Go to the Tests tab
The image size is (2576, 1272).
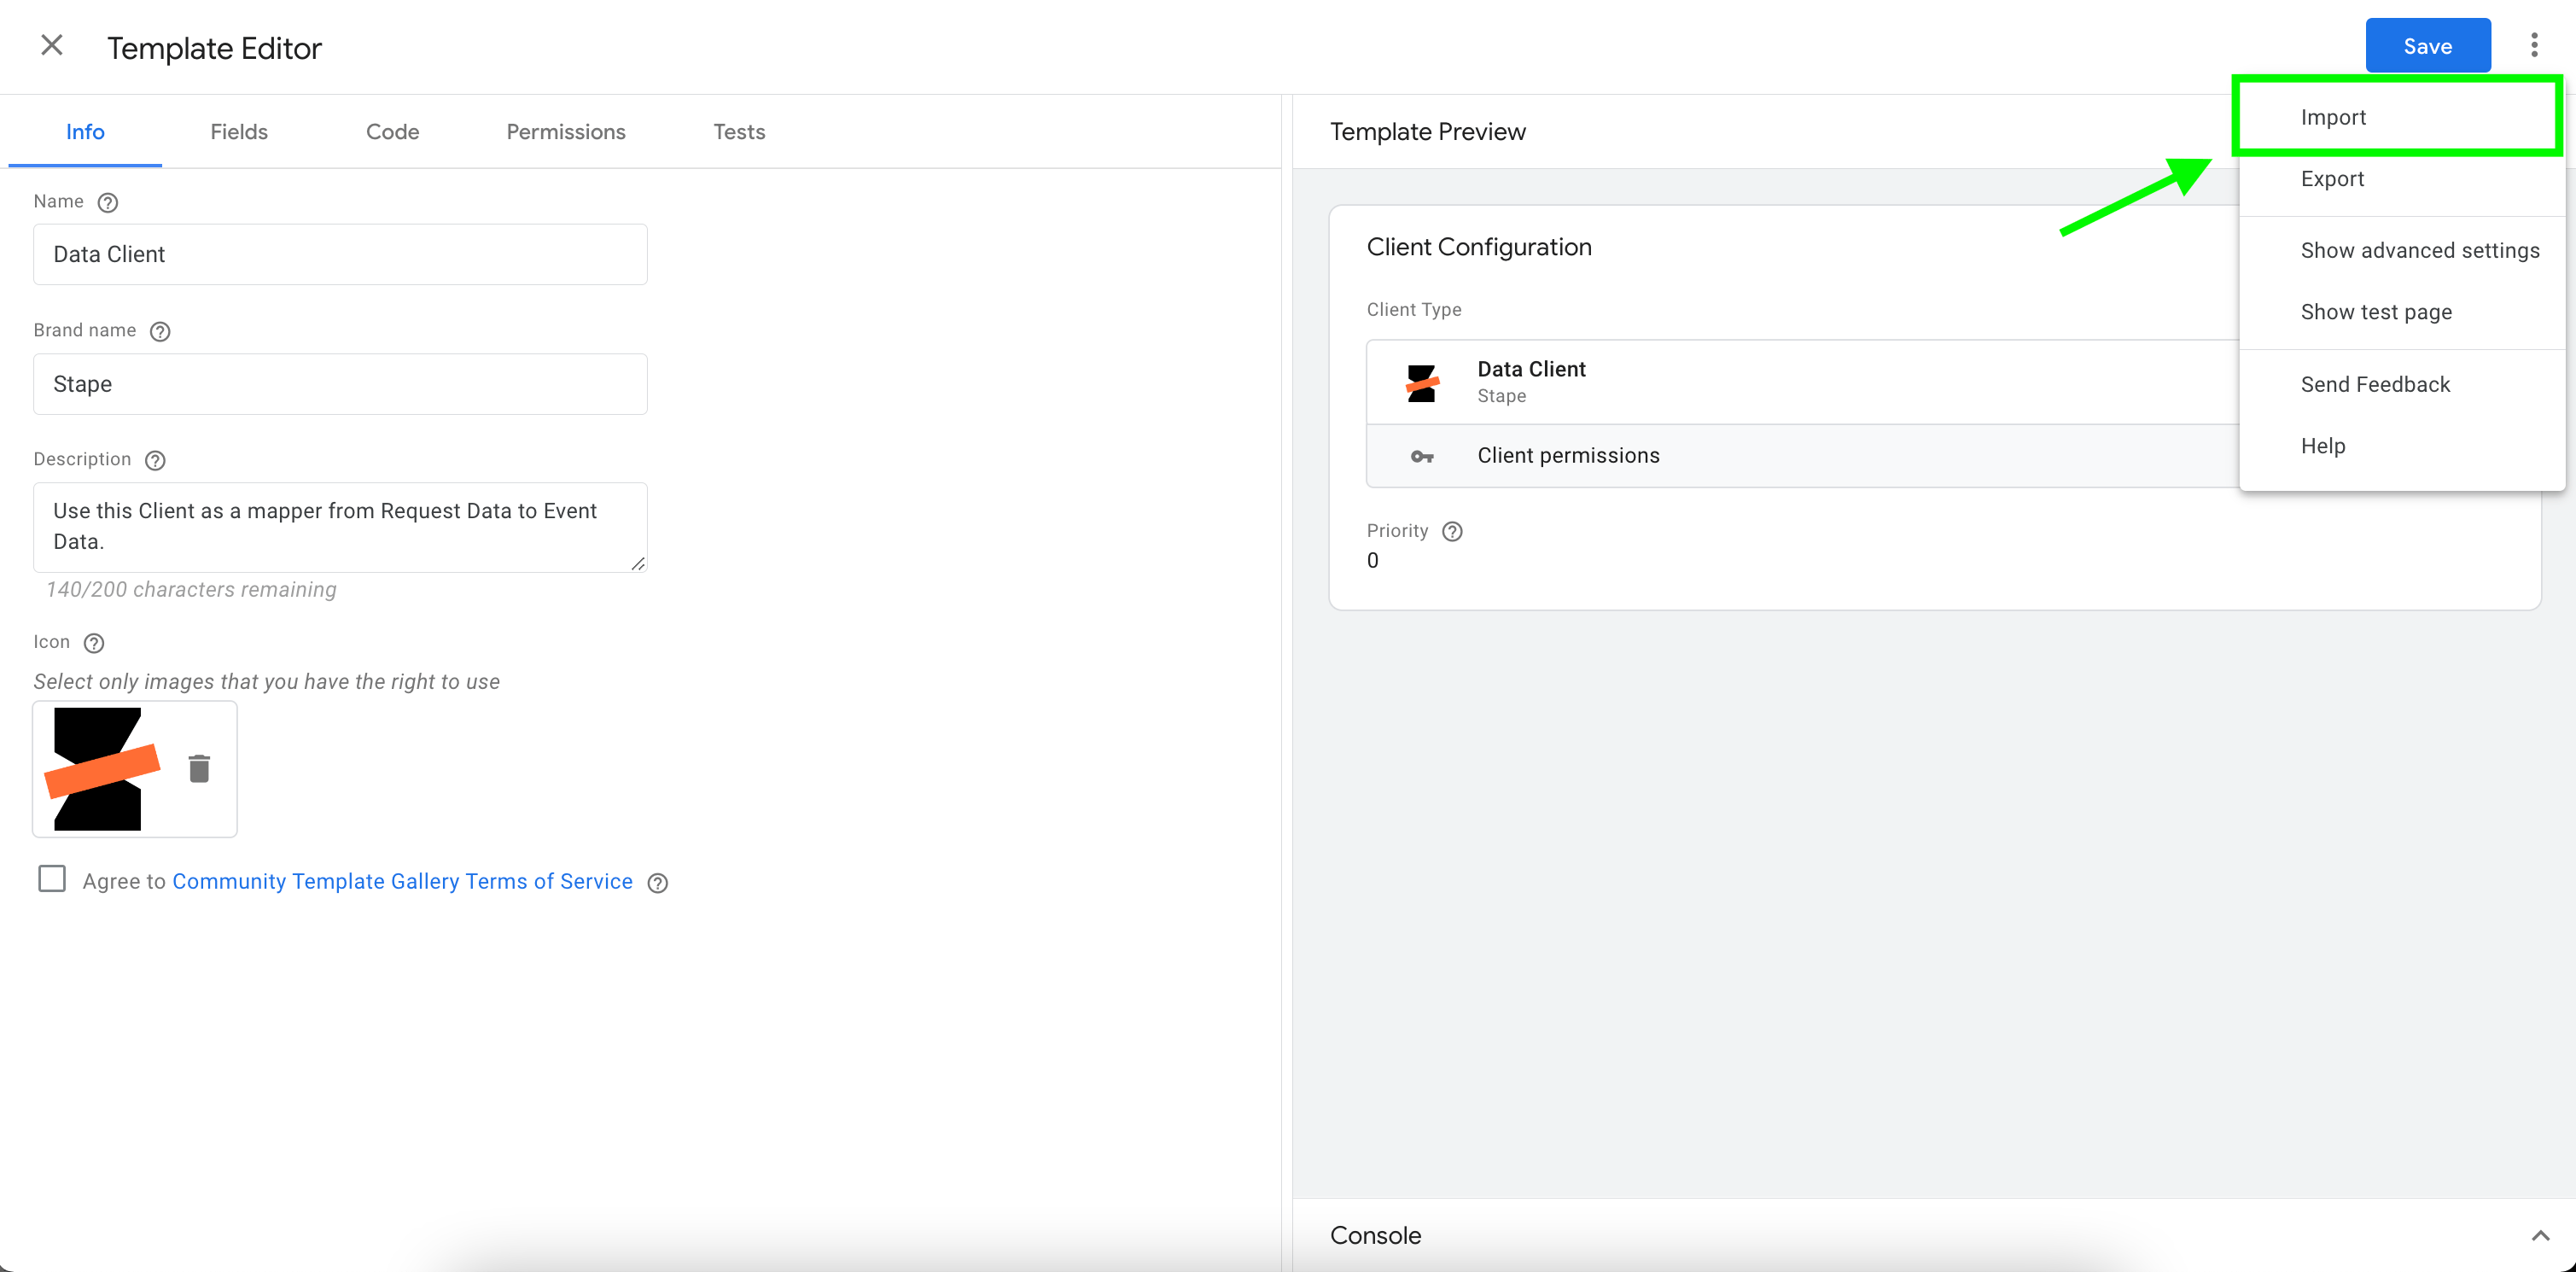point(739,132)
